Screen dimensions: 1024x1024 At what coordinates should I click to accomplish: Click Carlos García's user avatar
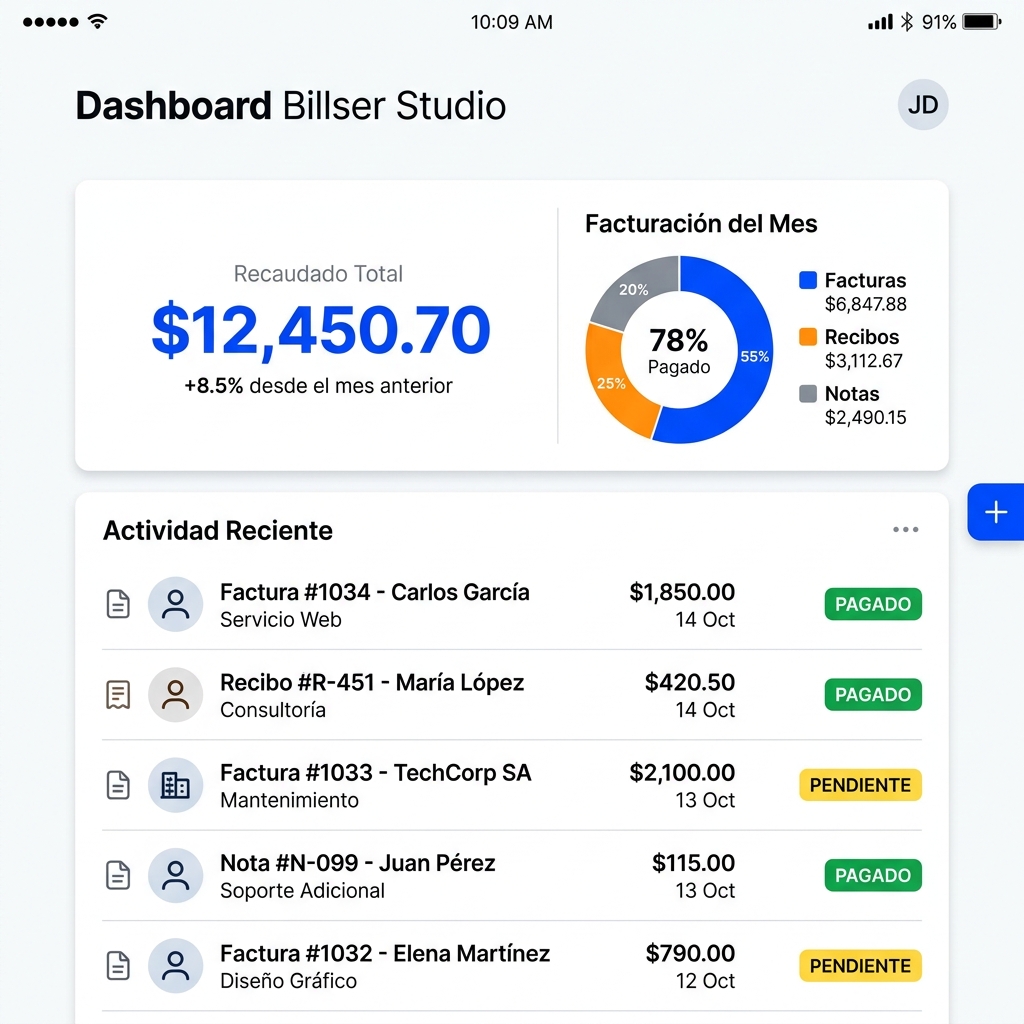176,604
